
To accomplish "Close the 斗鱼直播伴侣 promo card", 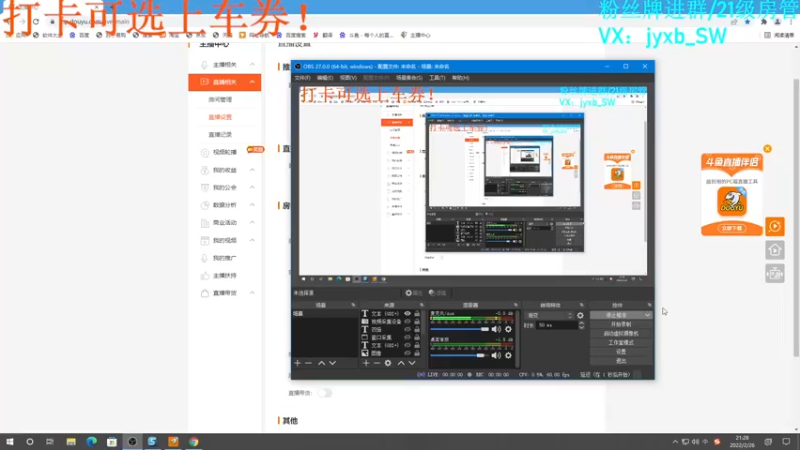I will click(767, 149).
